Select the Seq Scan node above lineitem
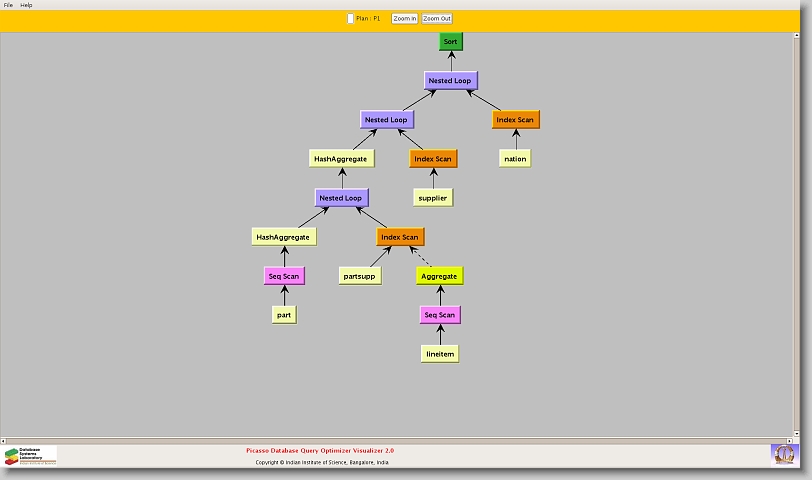This screenshot has width=812, height=480. tap(440, 315)
